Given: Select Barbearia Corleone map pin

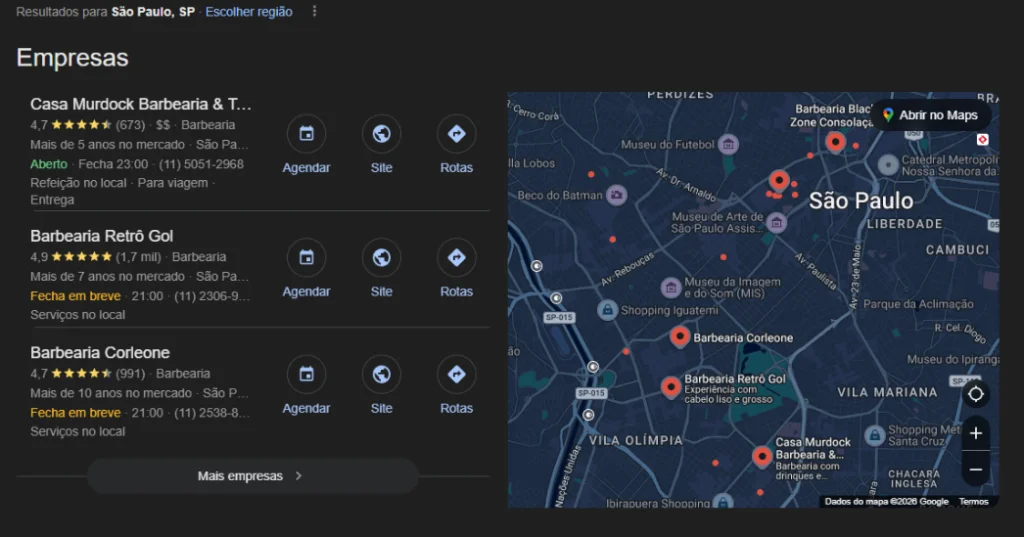Looking at the screenshot, I should point(680,336).
